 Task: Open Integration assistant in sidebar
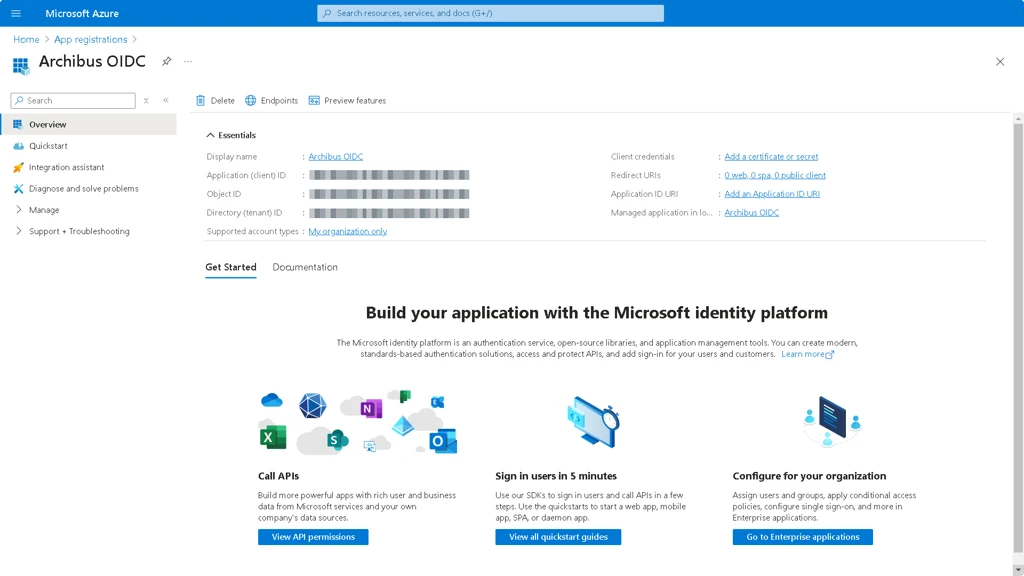pyautogui.click(x=66, y=167)
